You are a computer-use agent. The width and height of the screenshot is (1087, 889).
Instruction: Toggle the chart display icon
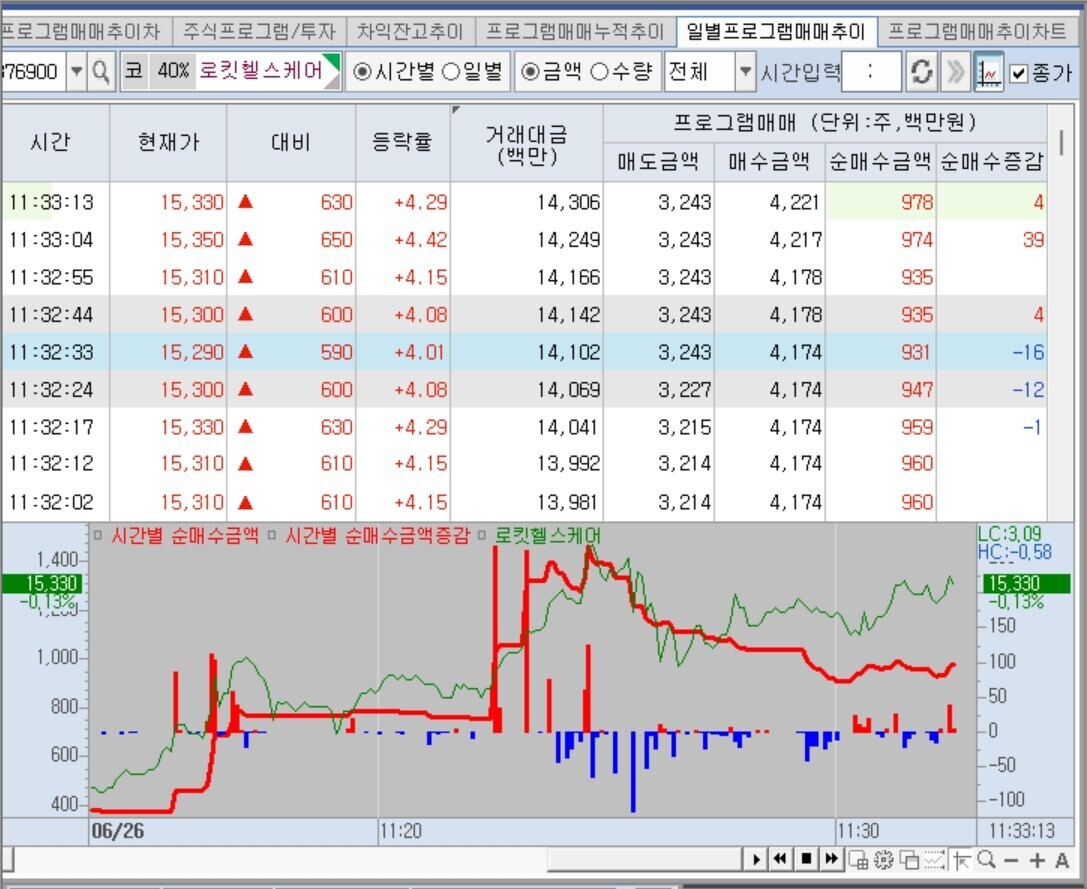click(x=988, y=71)
